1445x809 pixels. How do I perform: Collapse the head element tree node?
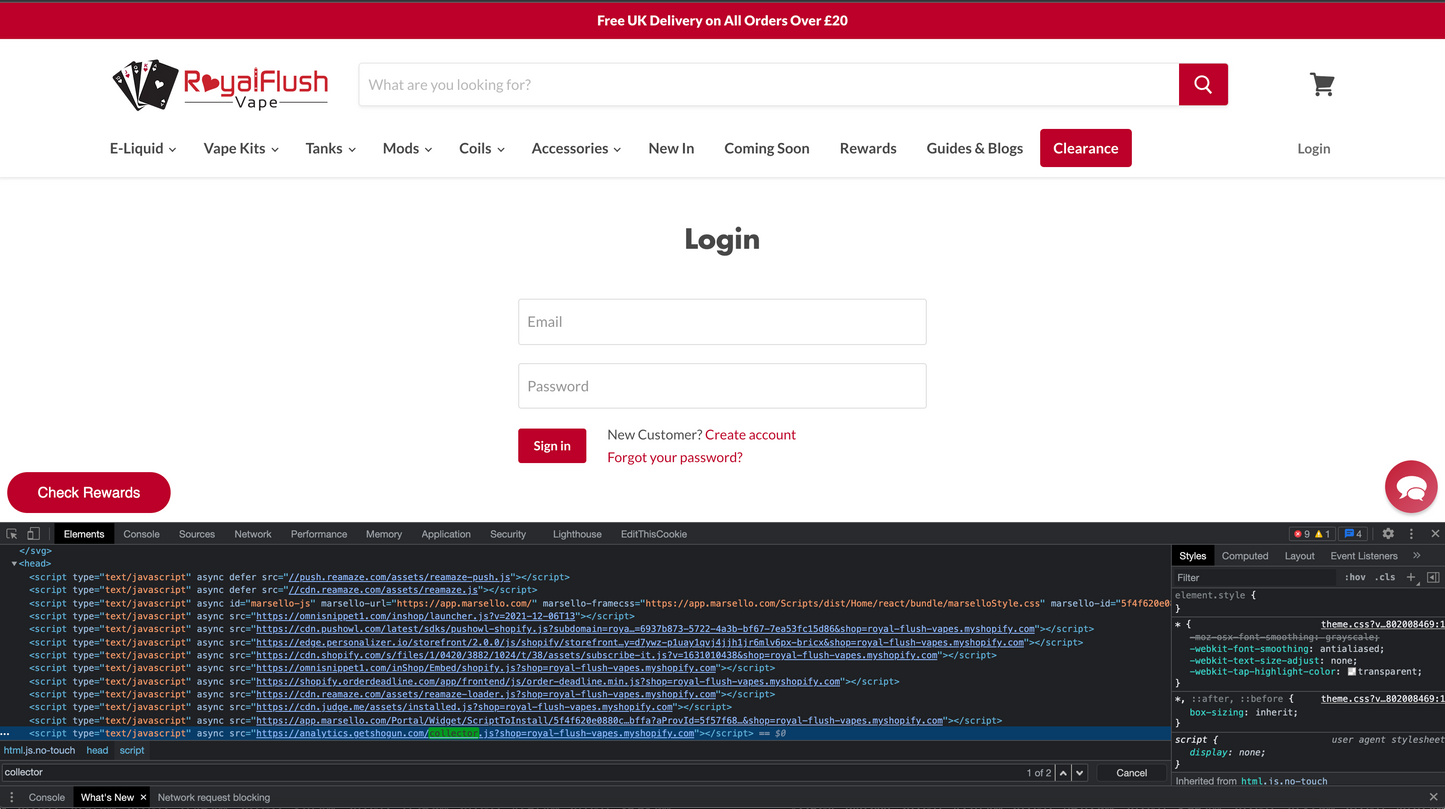[x=14, y=564]
